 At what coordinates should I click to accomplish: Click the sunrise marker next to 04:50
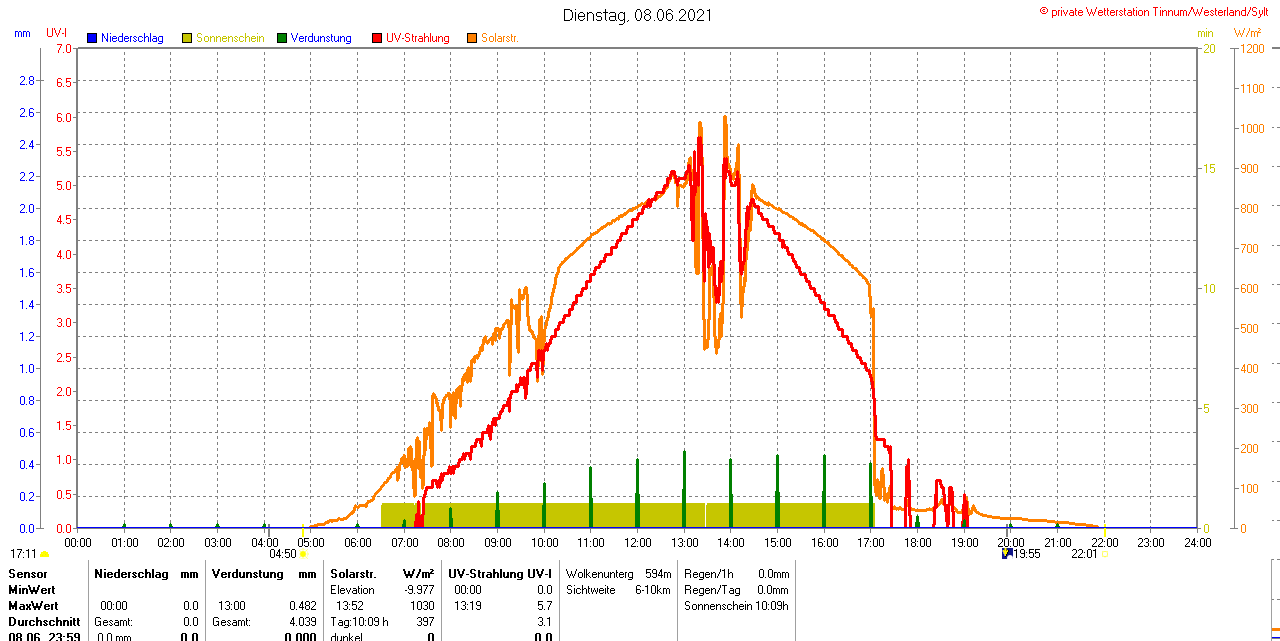pos(303,554)
